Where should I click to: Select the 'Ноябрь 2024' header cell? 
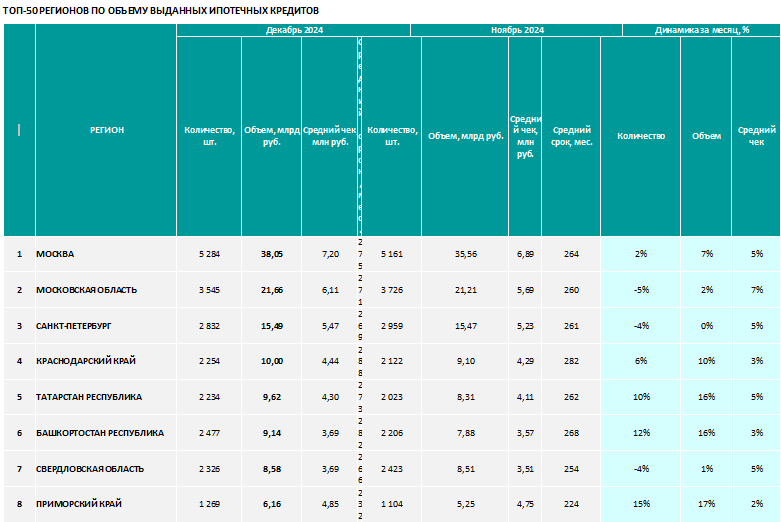pyautogui.click(x=517, y=30)
